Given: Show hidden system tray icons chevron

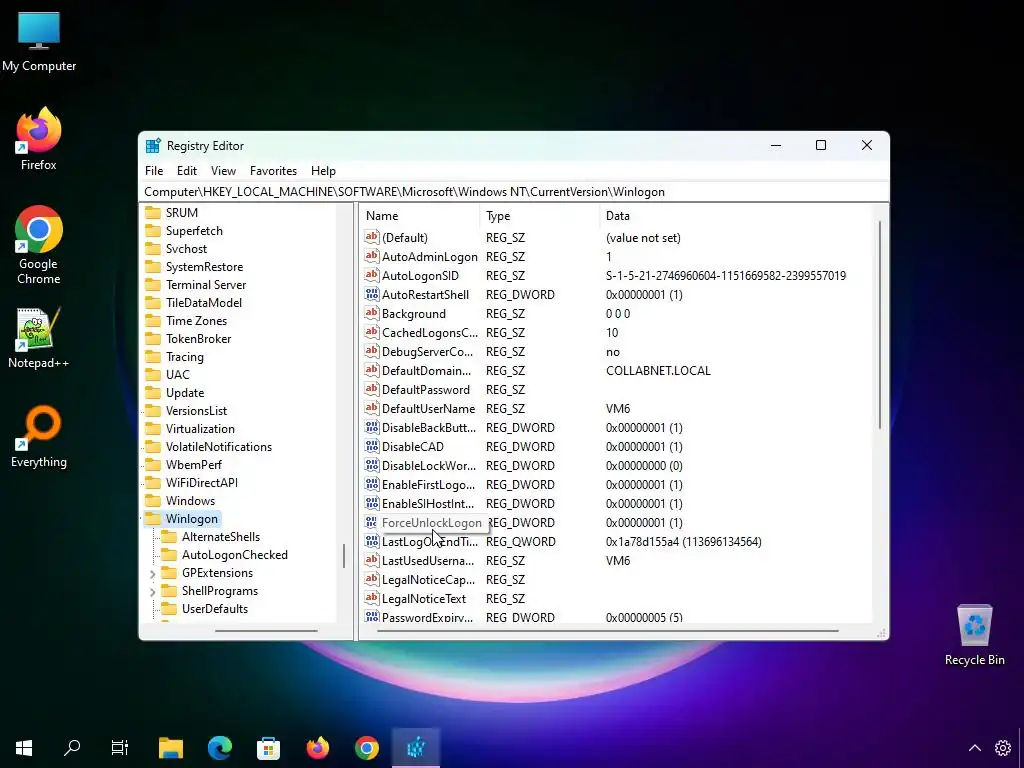Looking at the screenshot, I should pyautogui.click(x=974, y=748).
